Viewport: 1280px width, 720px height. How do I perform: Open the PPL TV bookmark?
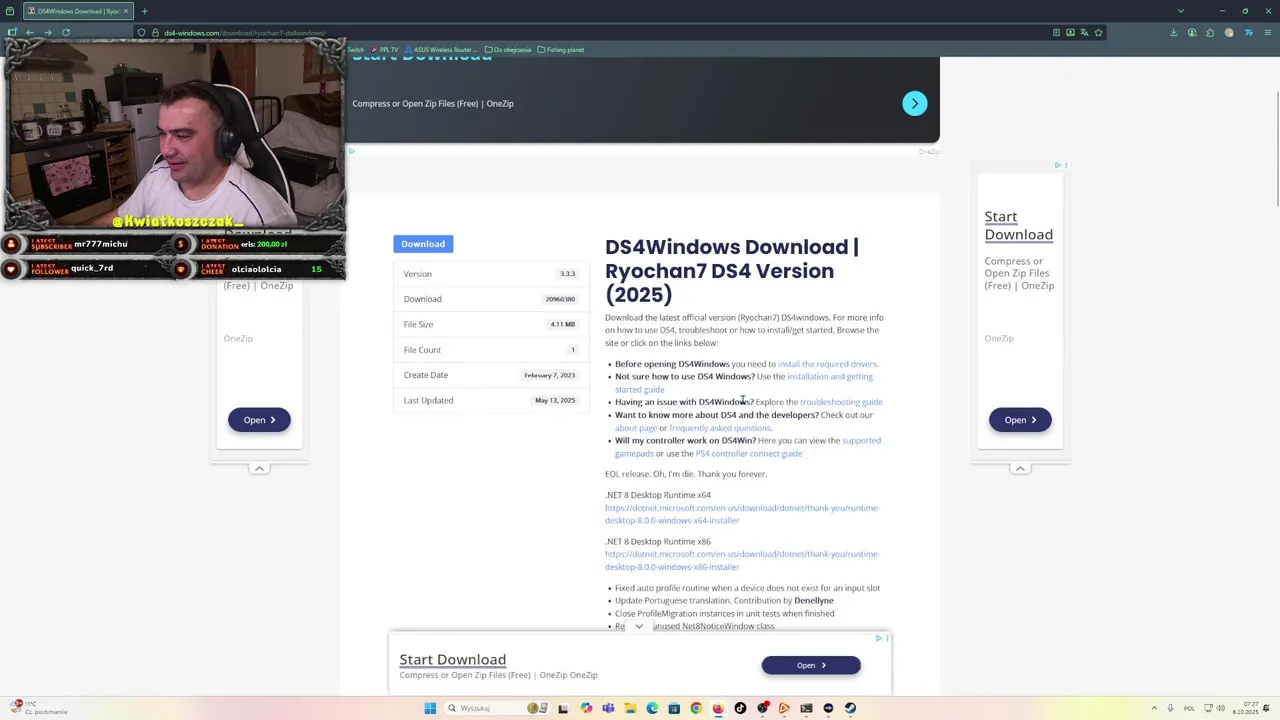coord(385,50)
